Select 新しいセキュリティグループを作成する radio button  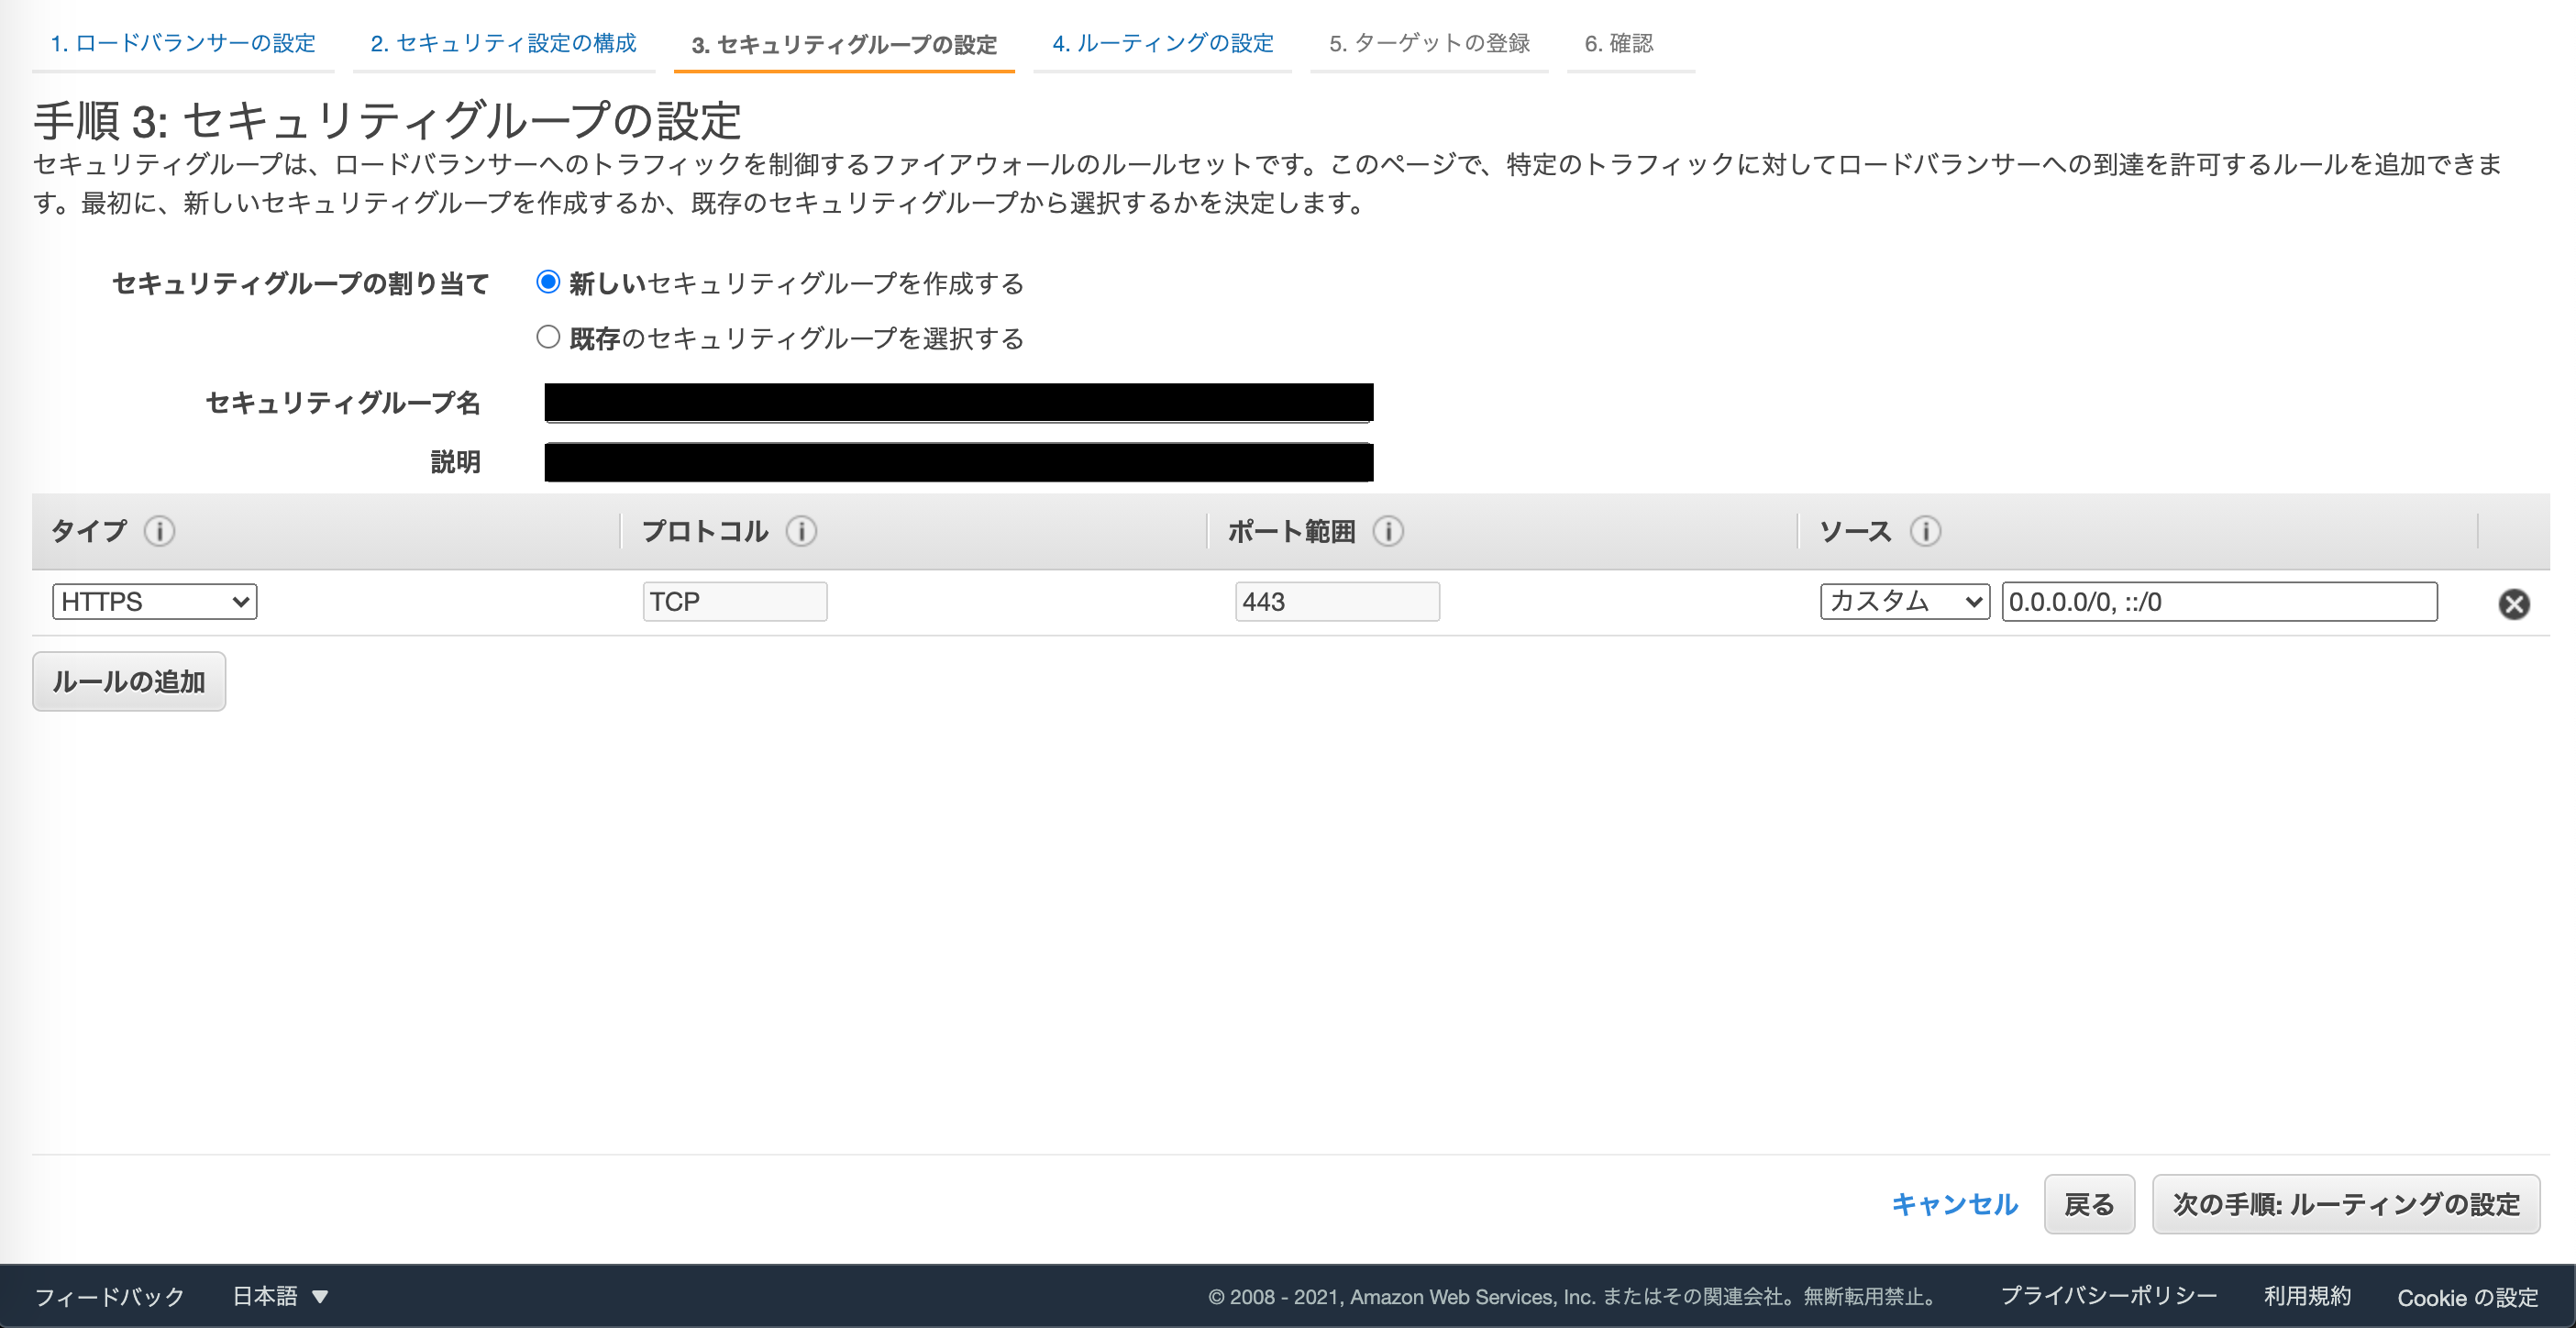click(x=548, y=283)
